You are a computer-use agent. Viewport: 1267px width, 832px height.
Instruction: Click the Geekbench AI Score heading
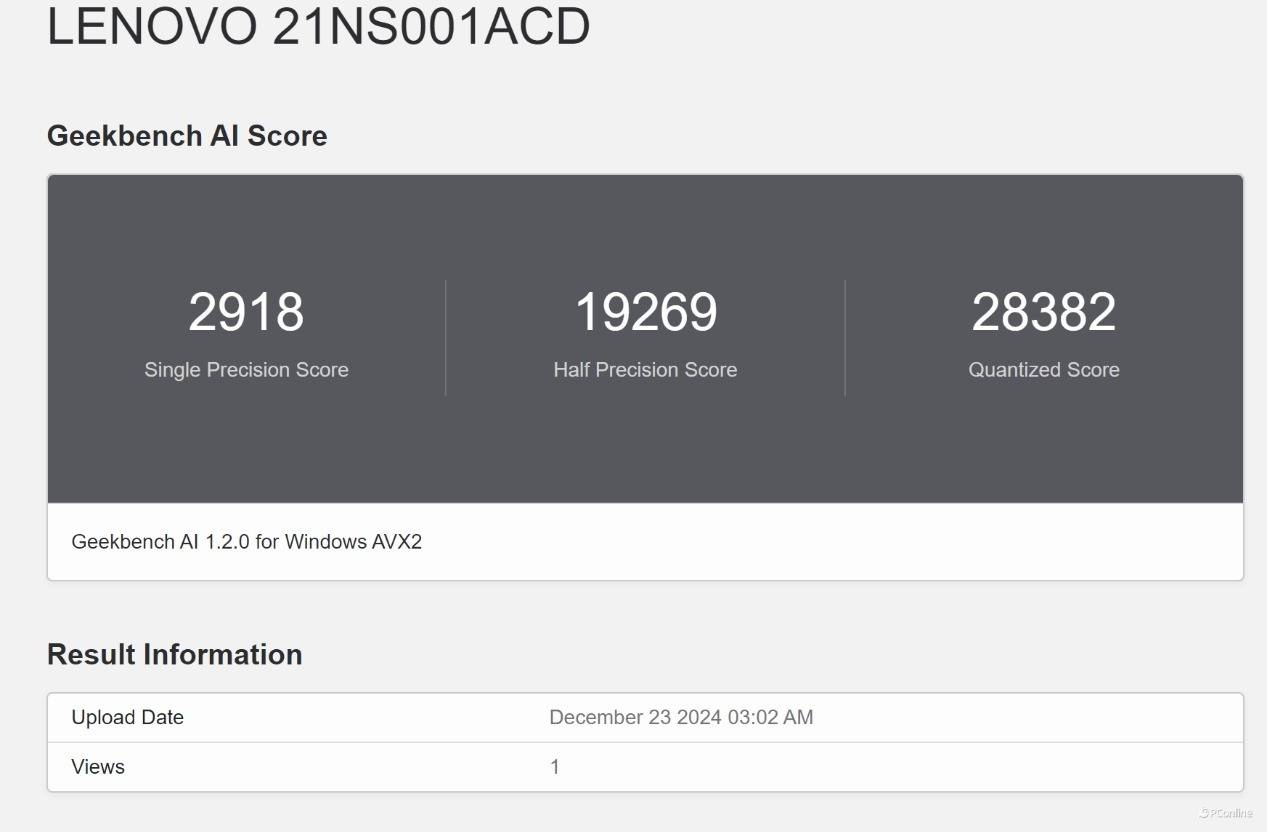(x=187, y=136)
